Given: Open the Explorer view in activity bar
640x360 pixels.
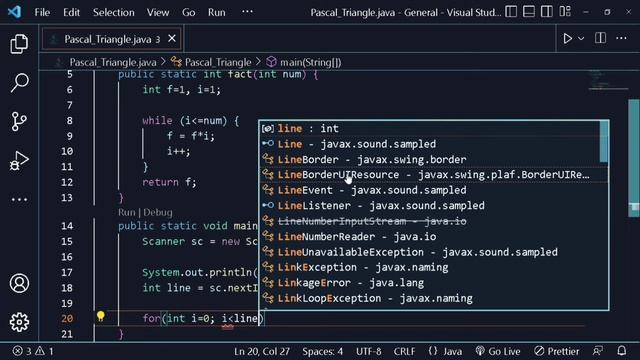Looking at the screenshot, I should [x=19, y=44].
